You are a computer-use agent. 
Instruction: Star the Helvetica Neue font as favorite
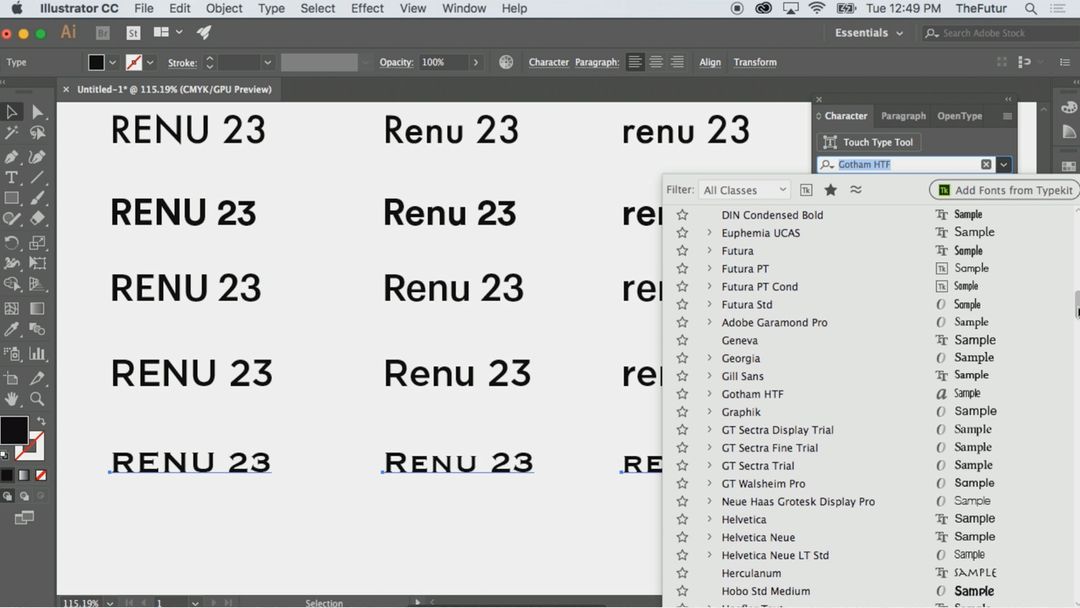pos(682,537)
